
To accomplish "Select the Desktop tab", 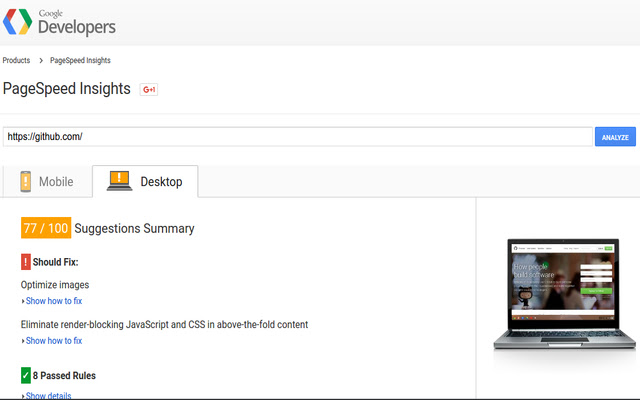I will (x=145, y=182).
